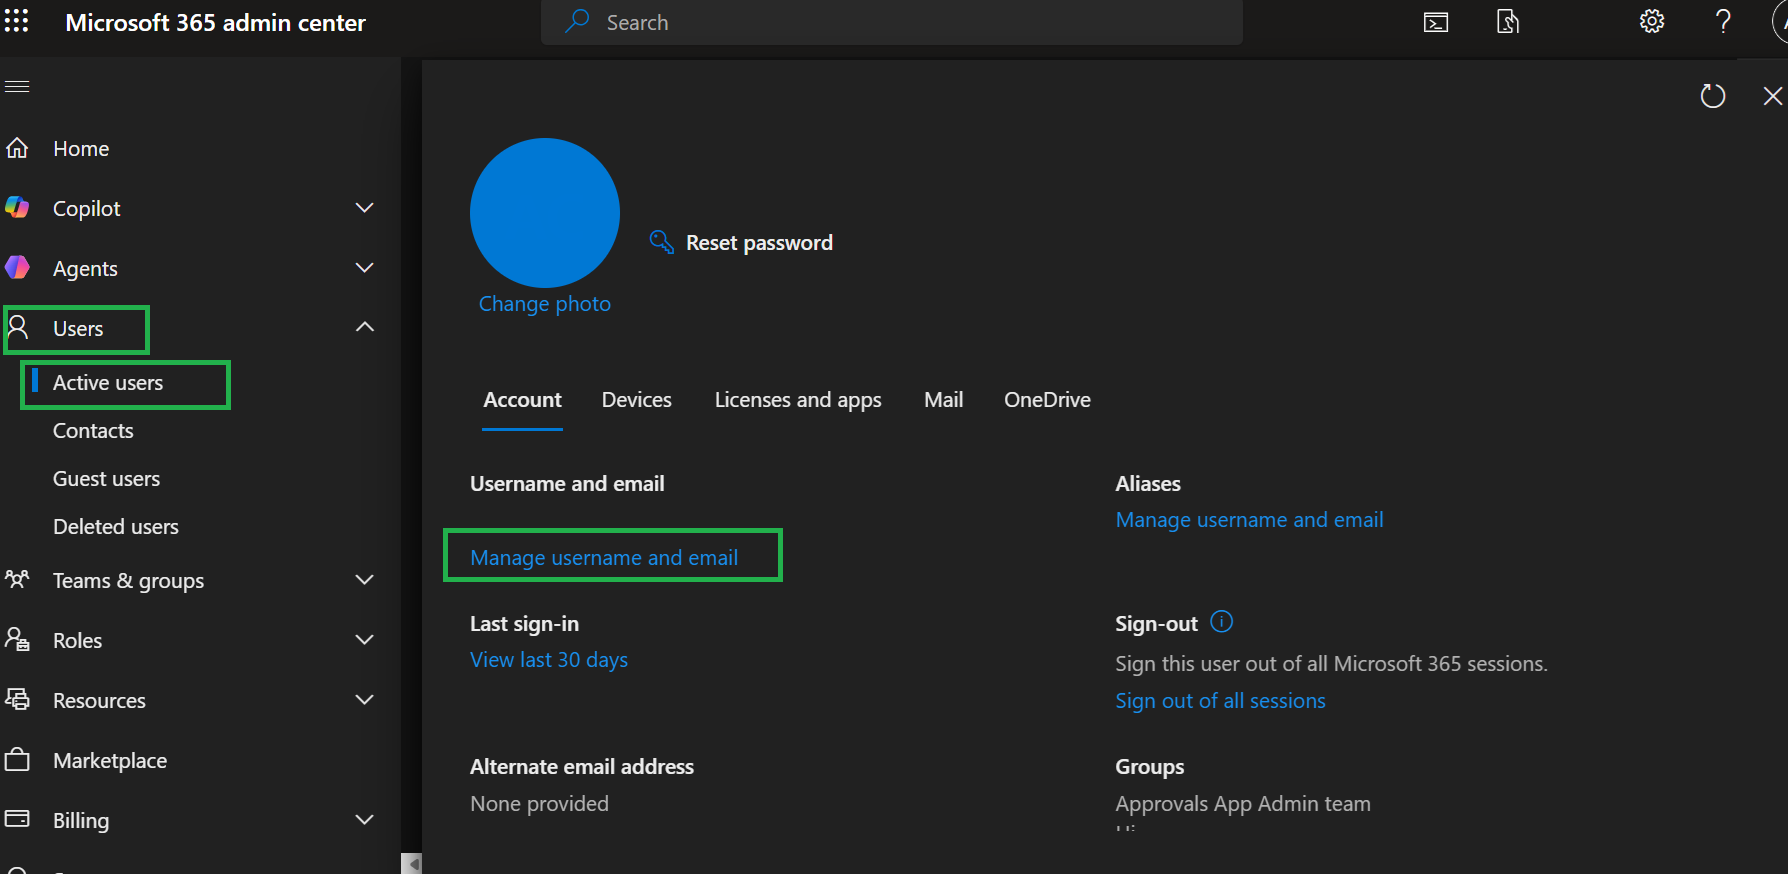Click Sign out of all sessions

click(1220, 701)
